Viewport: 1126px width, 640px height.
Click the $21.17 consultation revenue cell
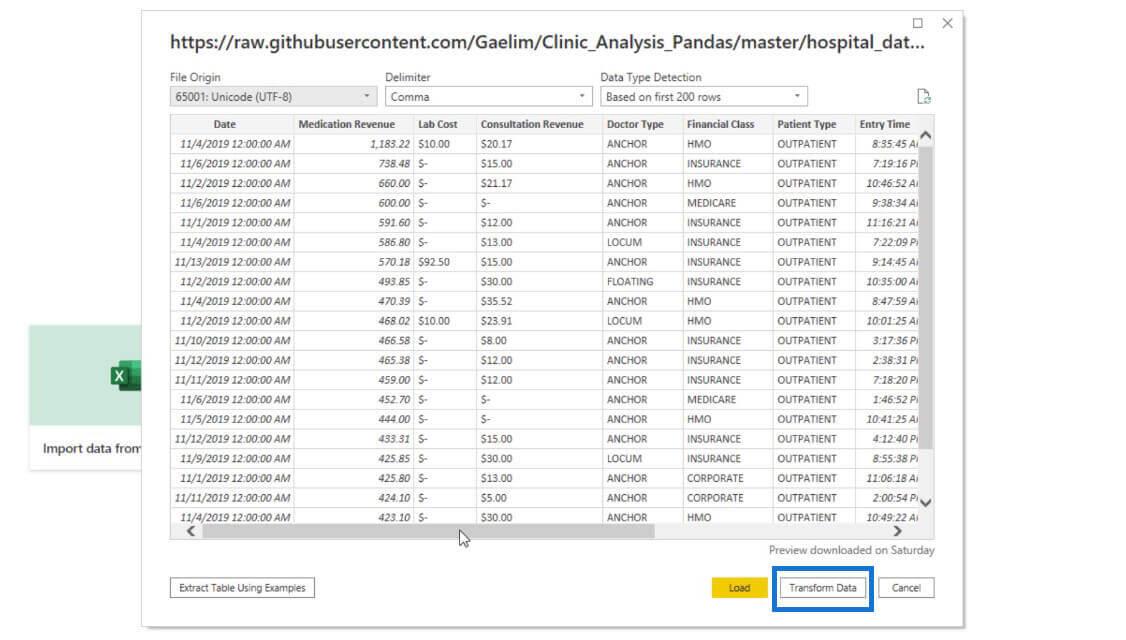tap(539, 183)
